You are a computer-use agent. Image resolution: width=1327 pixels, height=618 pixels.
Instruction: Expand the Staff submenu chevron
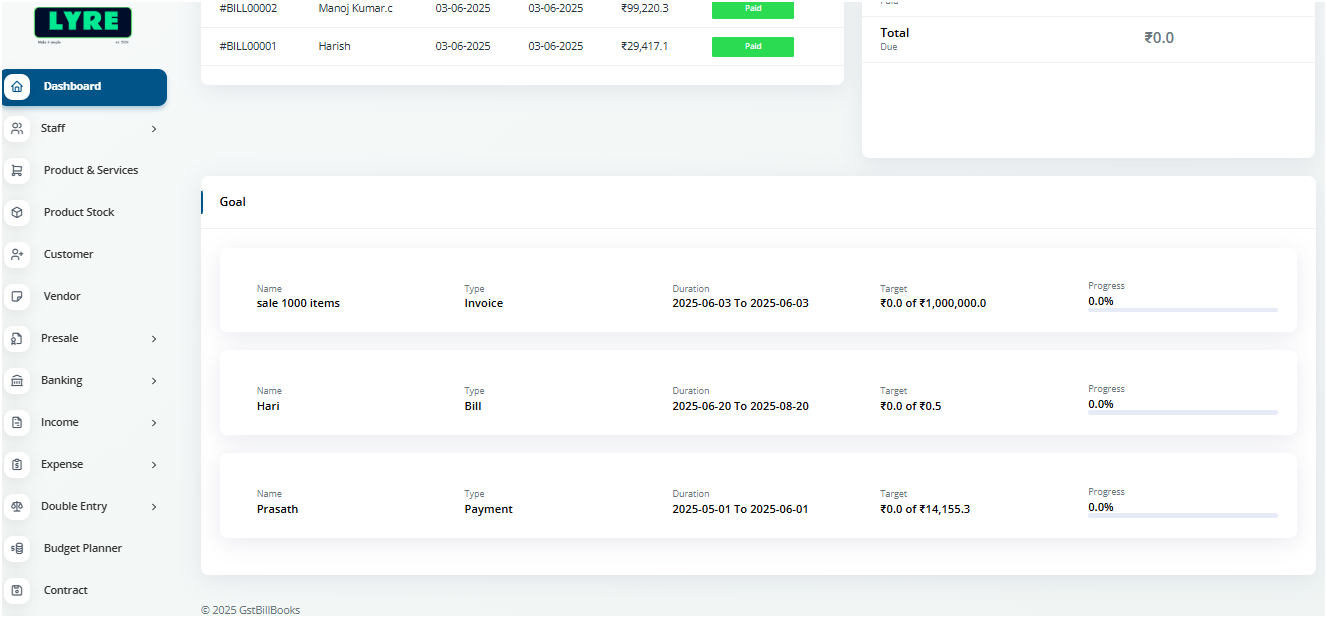(x=154, y=129)
